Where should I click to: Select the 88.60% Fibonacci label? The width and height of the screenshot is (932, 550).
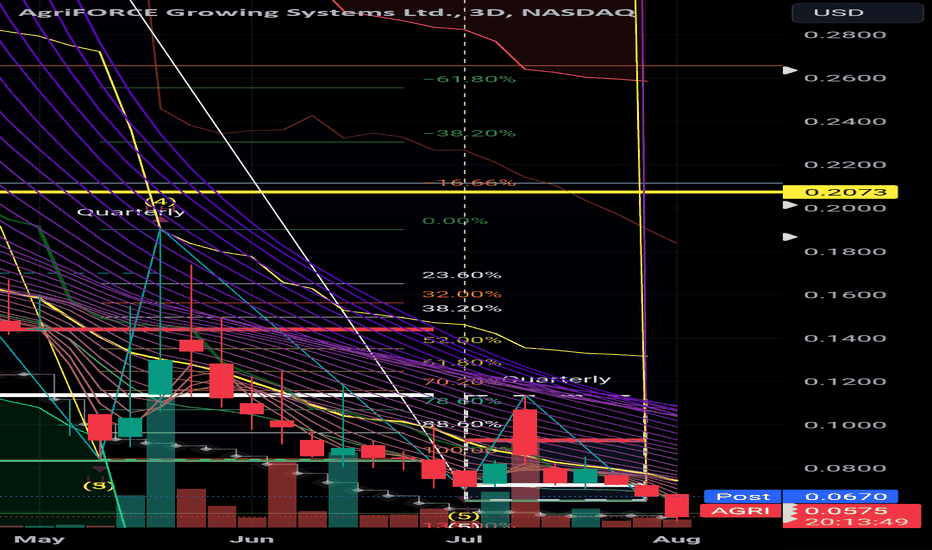(x=462, y=424)
